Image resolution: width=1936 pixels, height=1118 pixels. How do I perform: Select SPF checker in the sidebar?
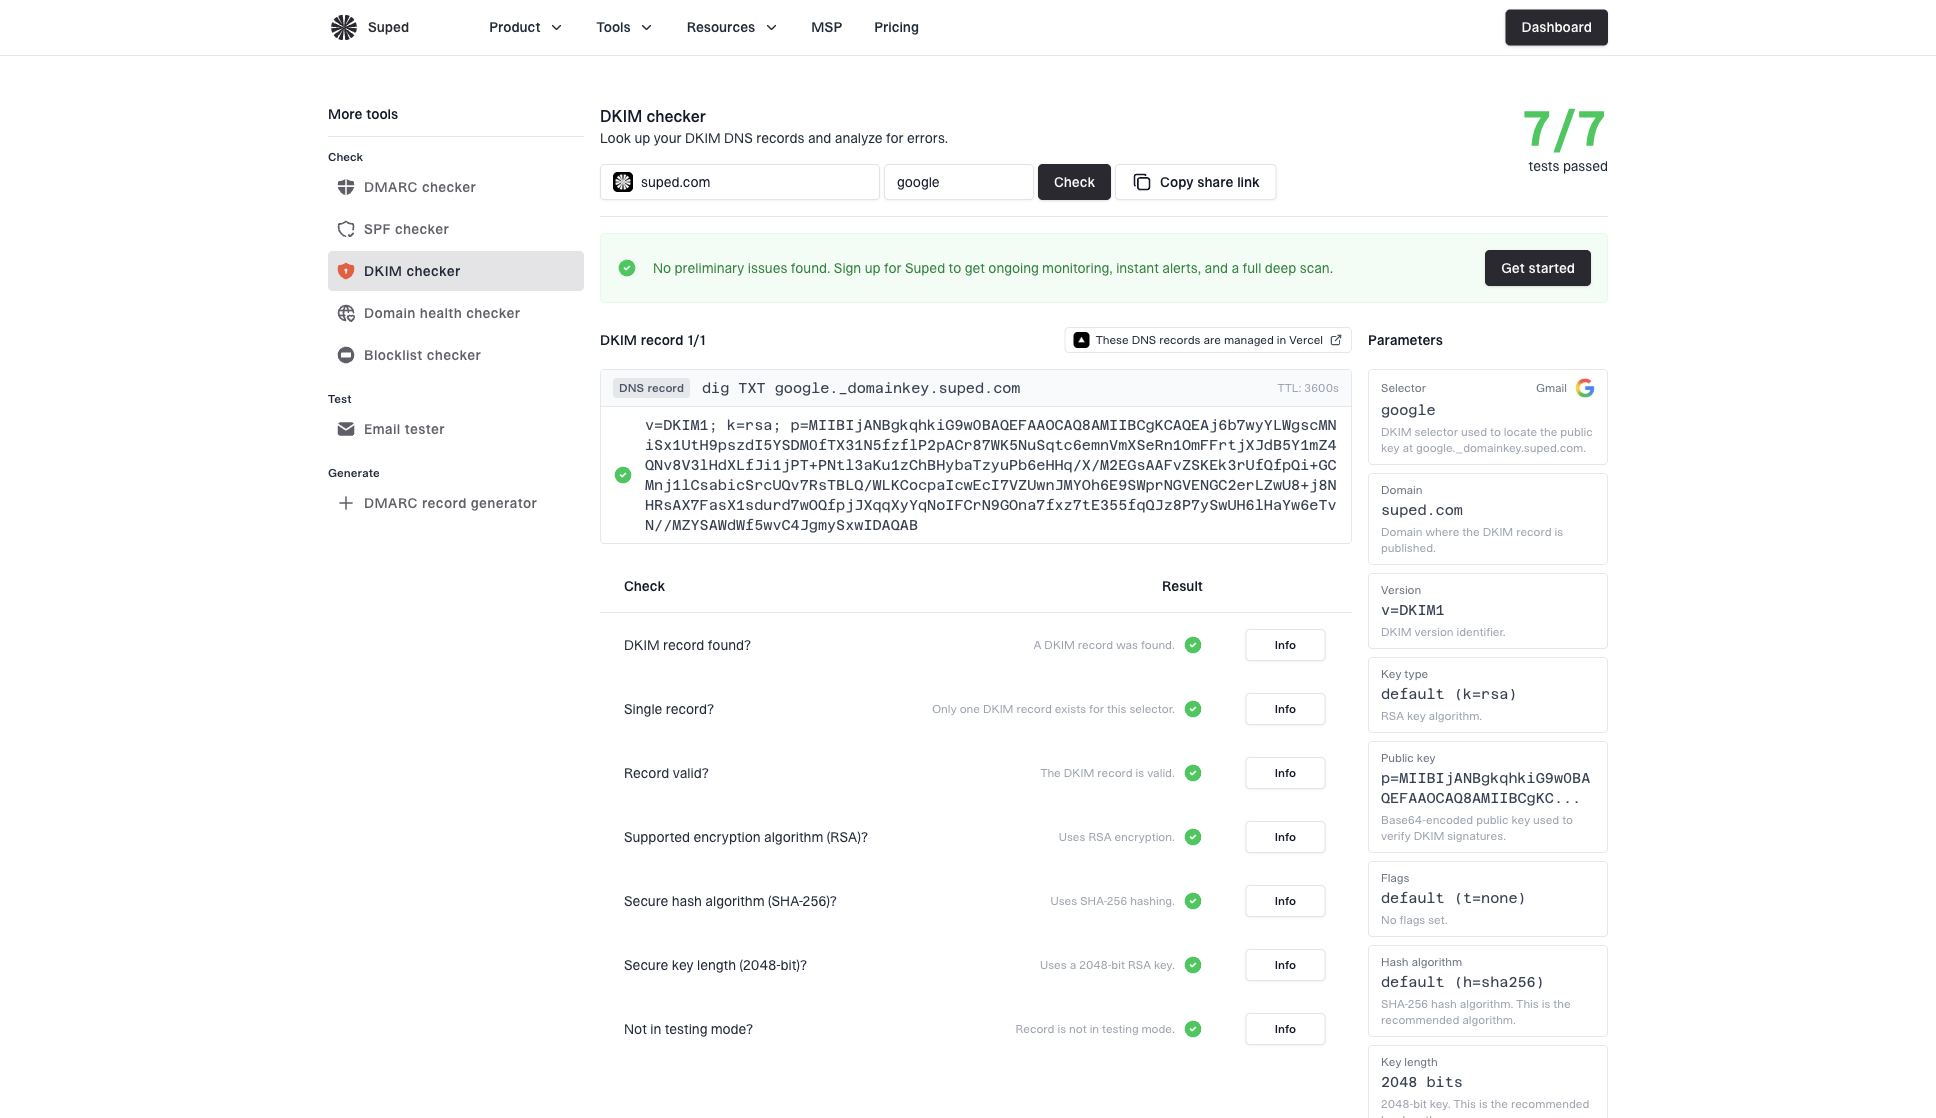pyautogui.click(x=456, y=229)
